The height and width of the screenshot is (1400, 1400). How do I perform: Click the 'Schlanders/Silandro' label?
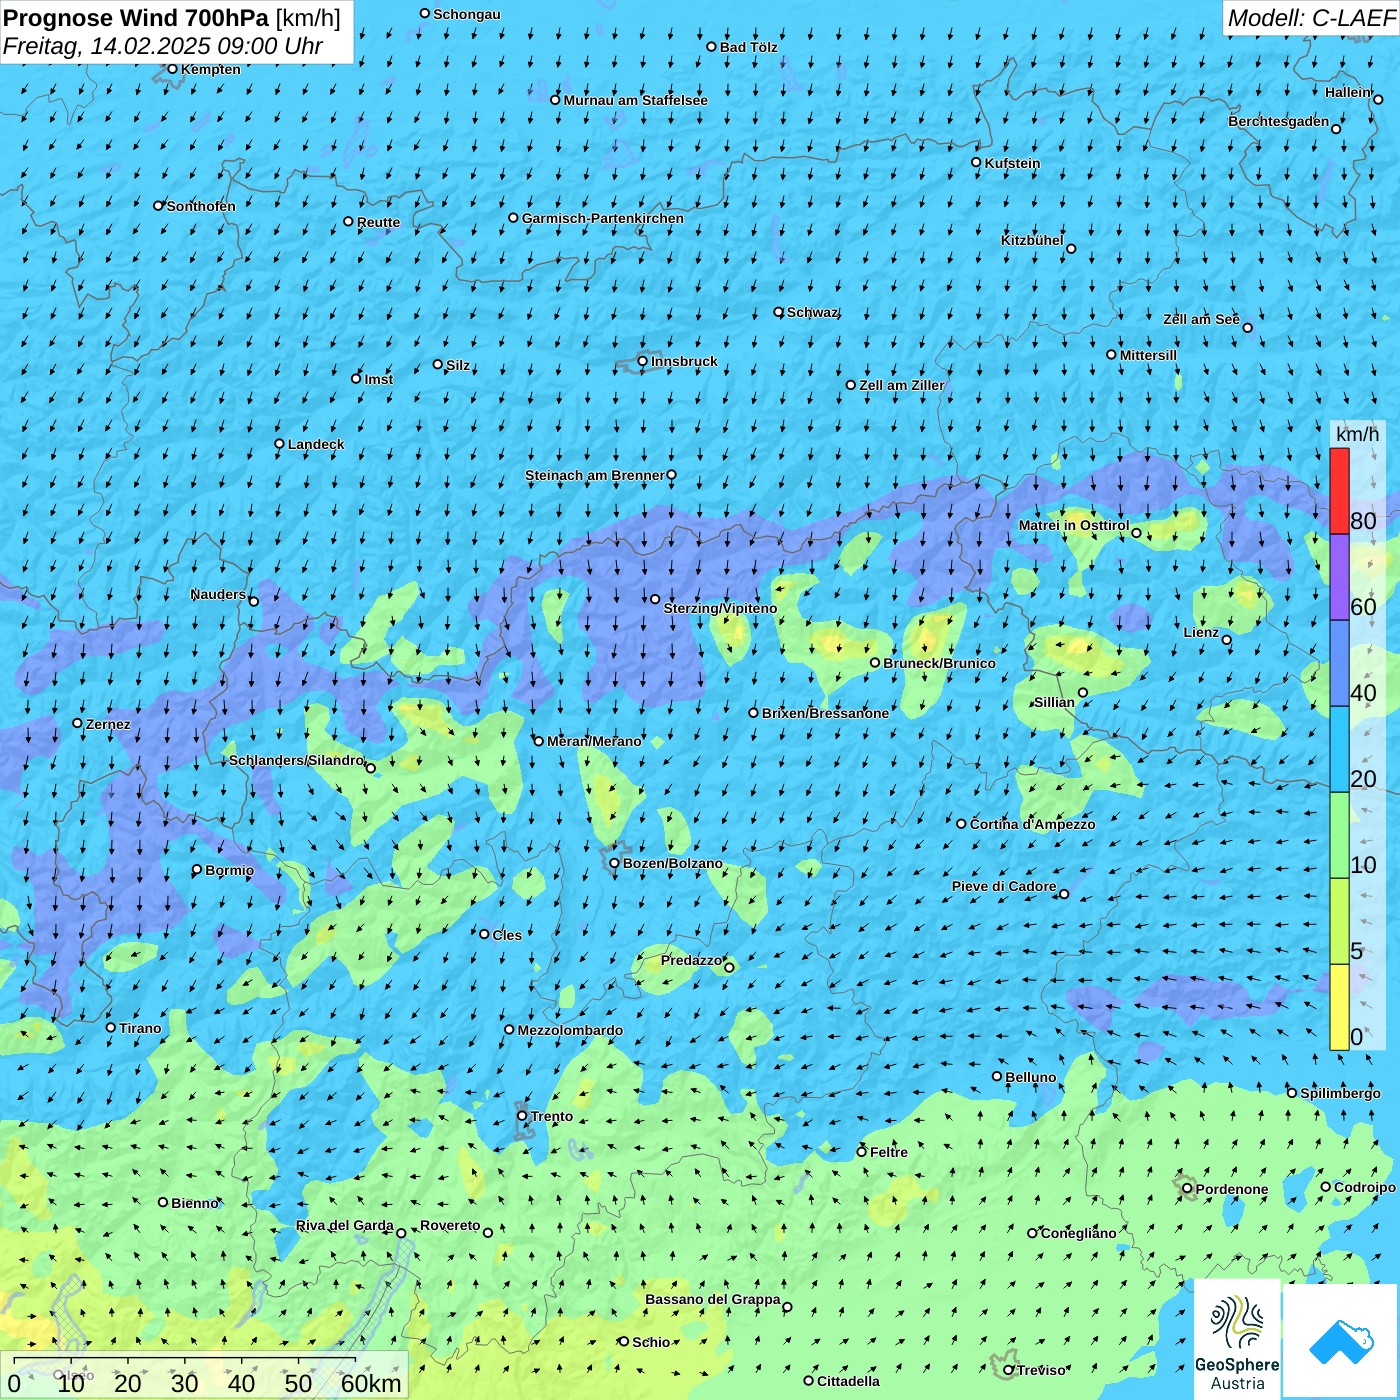296,760
